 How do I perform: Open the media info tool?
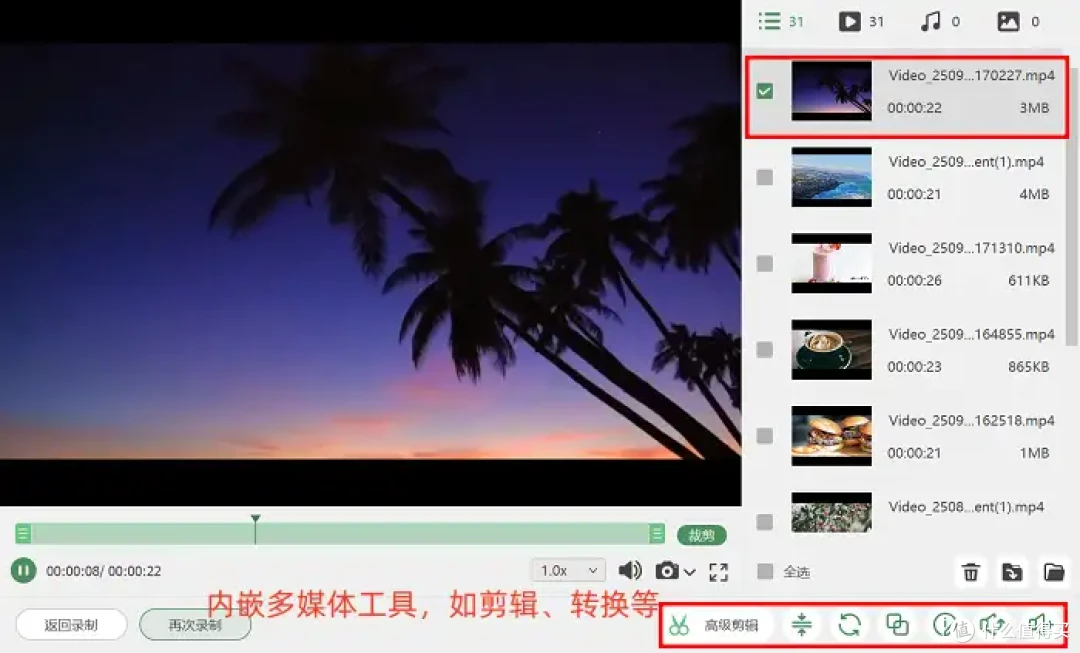[944, 625]
